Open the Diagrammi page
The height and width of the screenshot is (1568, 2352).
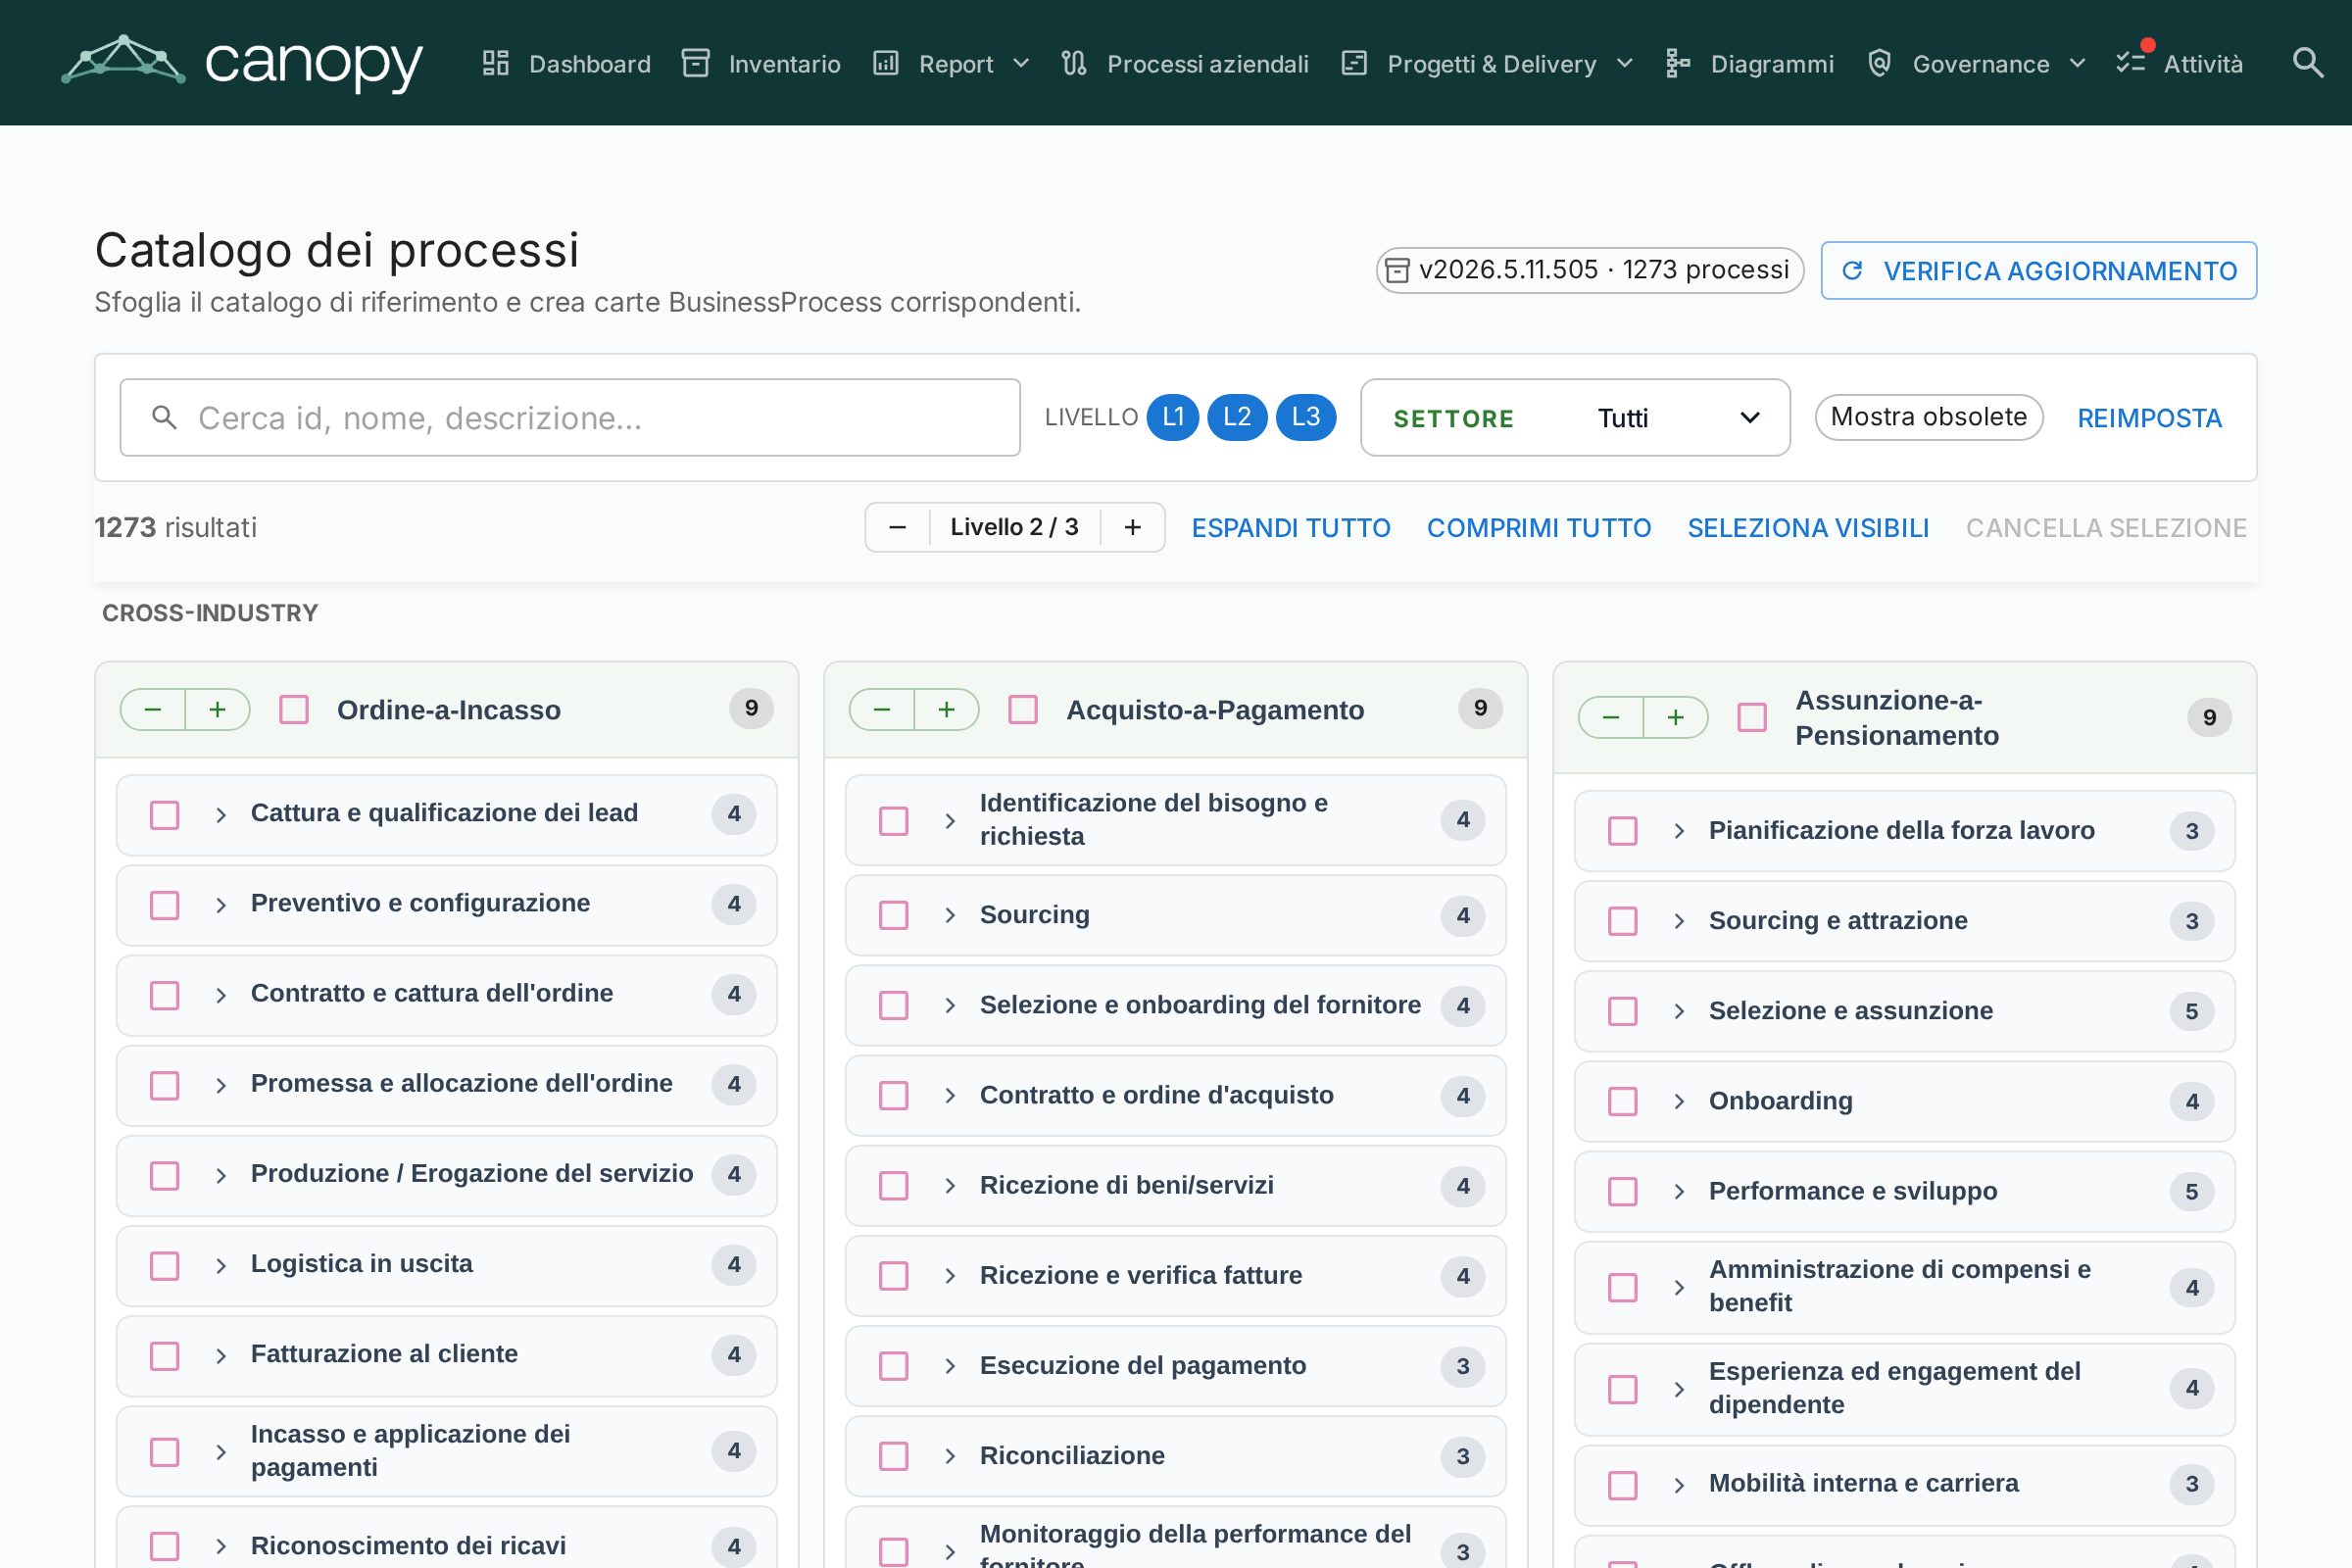click(1749, 63)
